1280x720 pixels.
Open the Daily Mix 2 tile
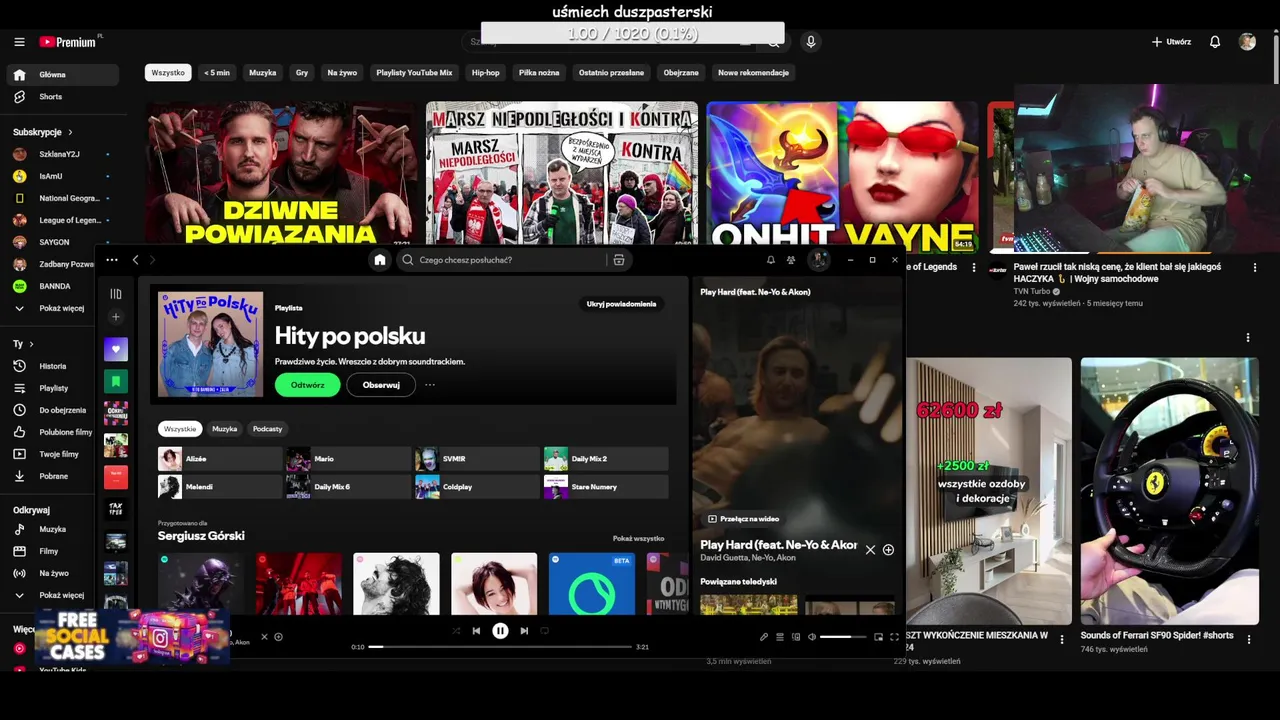(x=606, y=459)
